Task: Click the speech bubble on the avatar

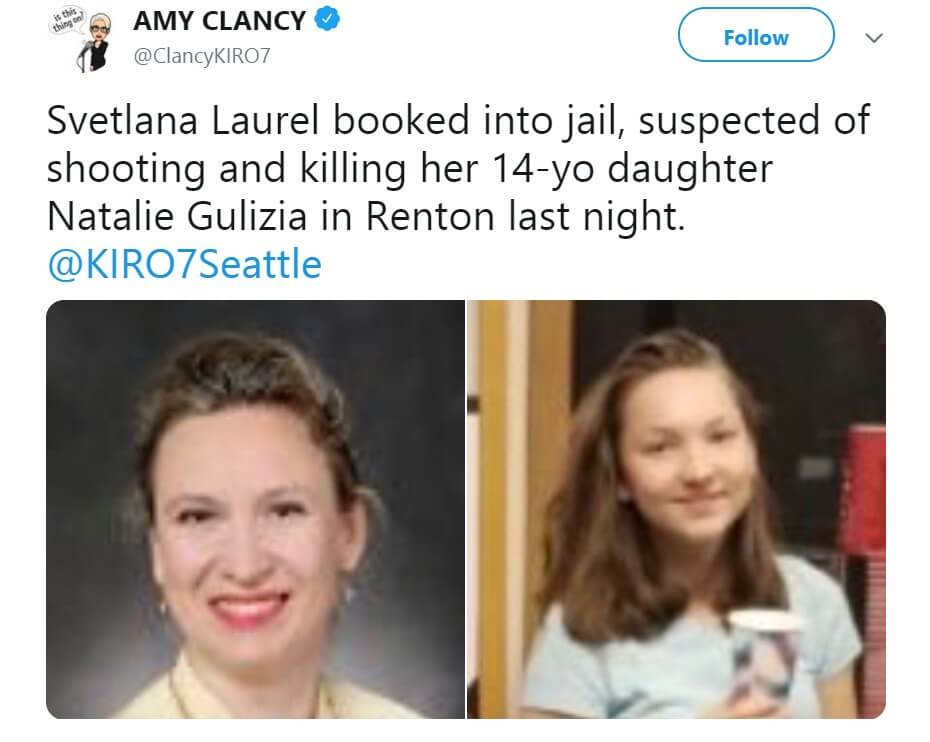Action: (x=68, y=20)
